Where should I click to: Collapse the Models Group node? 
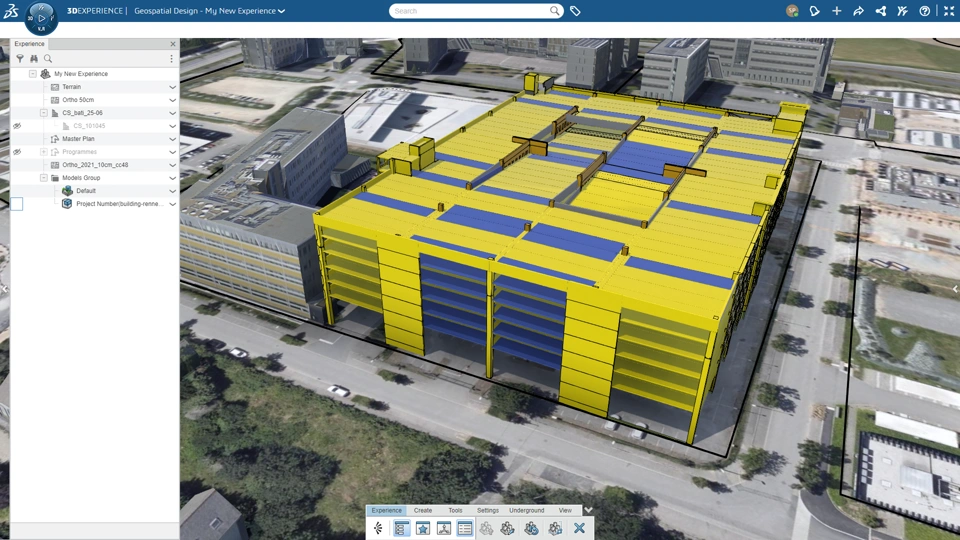(x=43, y=178)
